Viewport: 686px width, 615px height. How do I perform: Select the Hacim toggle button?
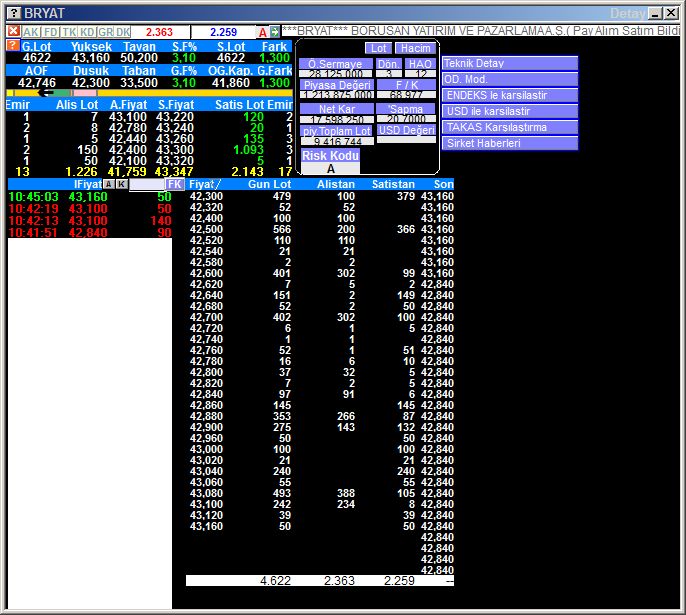click(416, 48)
